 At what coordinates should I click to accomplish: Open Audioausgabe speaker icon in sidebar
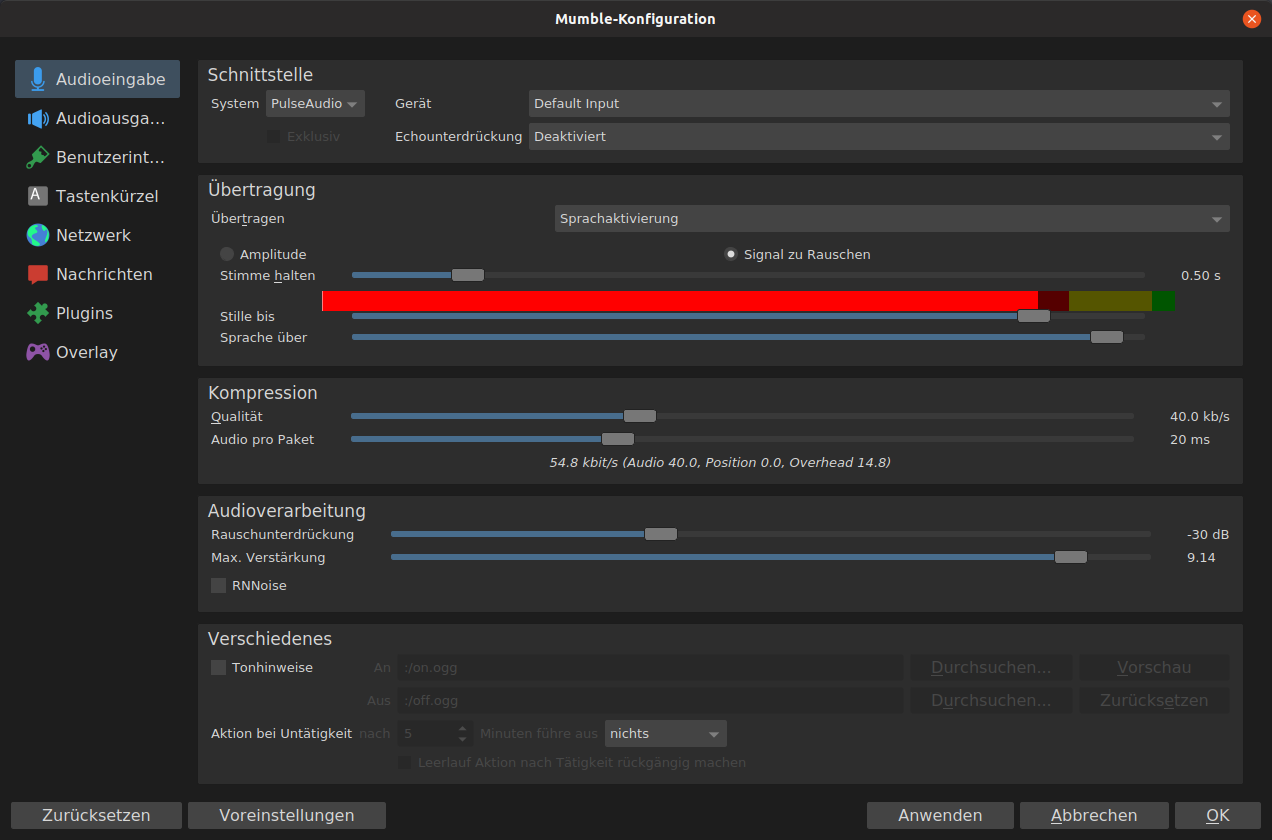(38, 118)
